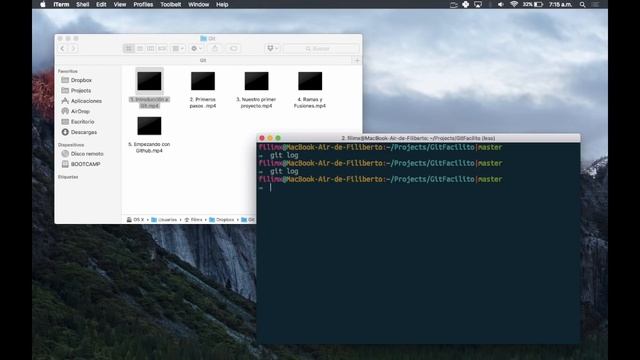Click the clock showing 7:15 a.m.

point(560,4)
